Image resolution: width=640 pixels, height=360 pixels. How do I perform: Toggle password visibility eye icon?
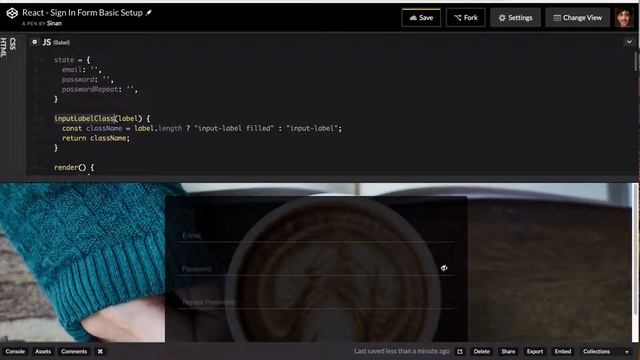tap(444, 268)
